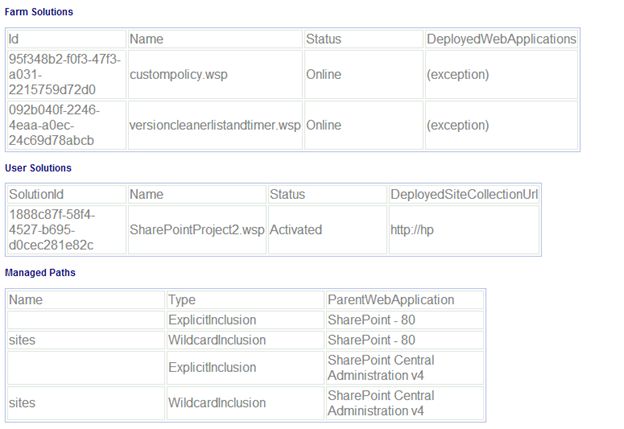Click the Managed Paths section heading

pos(40,272)
